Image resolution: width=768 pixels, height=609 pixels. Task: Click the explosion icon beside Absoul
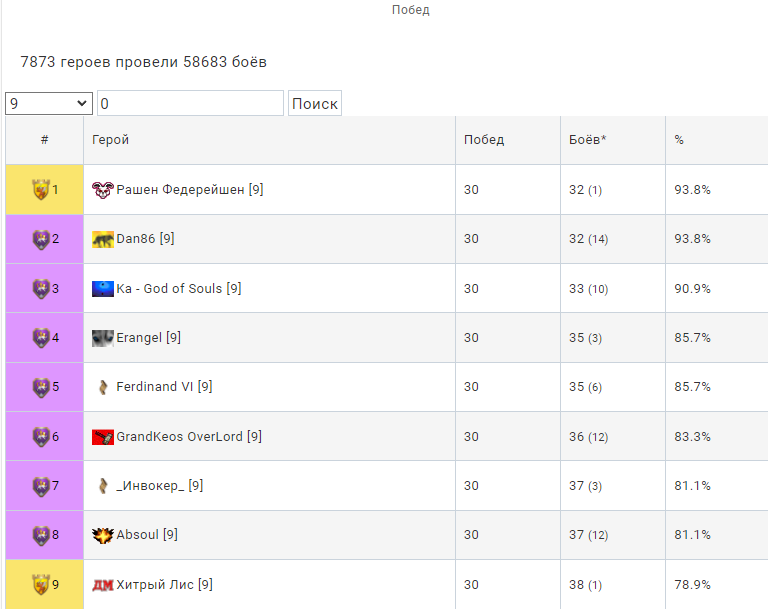pos(103,535)
